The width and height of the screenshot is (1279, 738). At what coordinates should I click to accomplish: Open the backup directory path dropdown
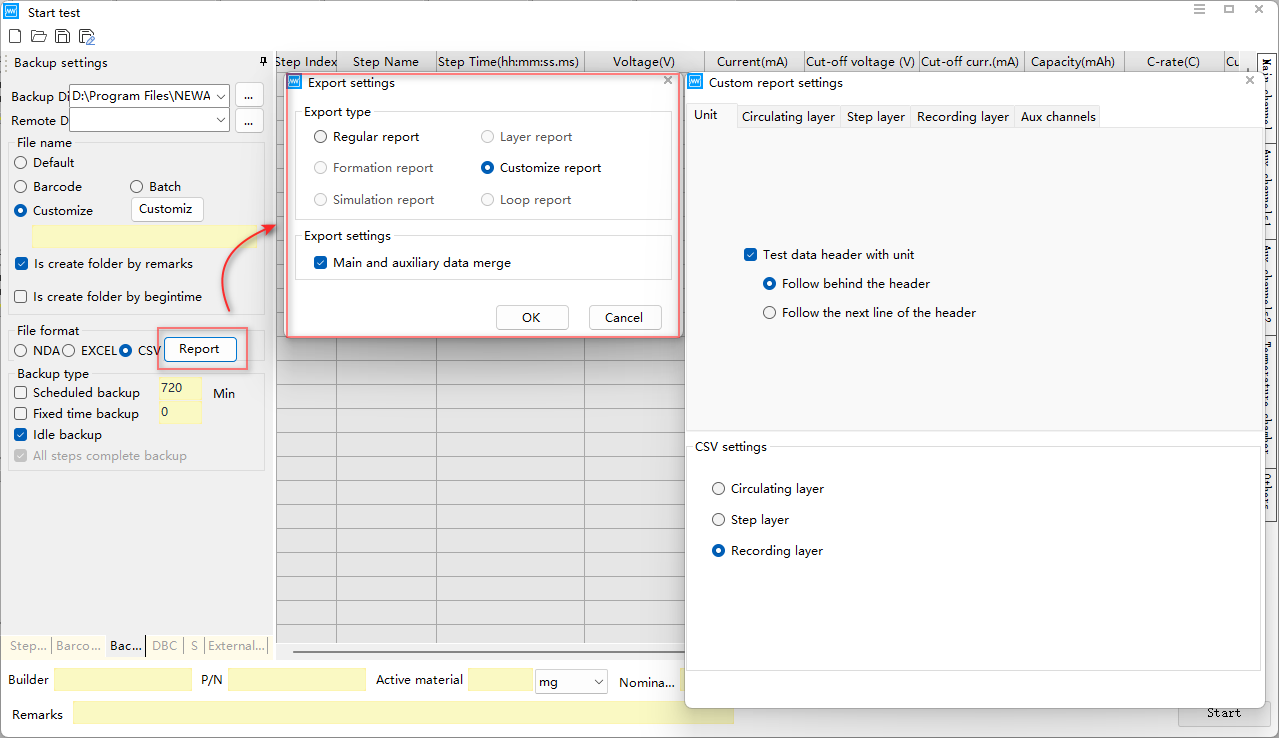pos(222,95)
